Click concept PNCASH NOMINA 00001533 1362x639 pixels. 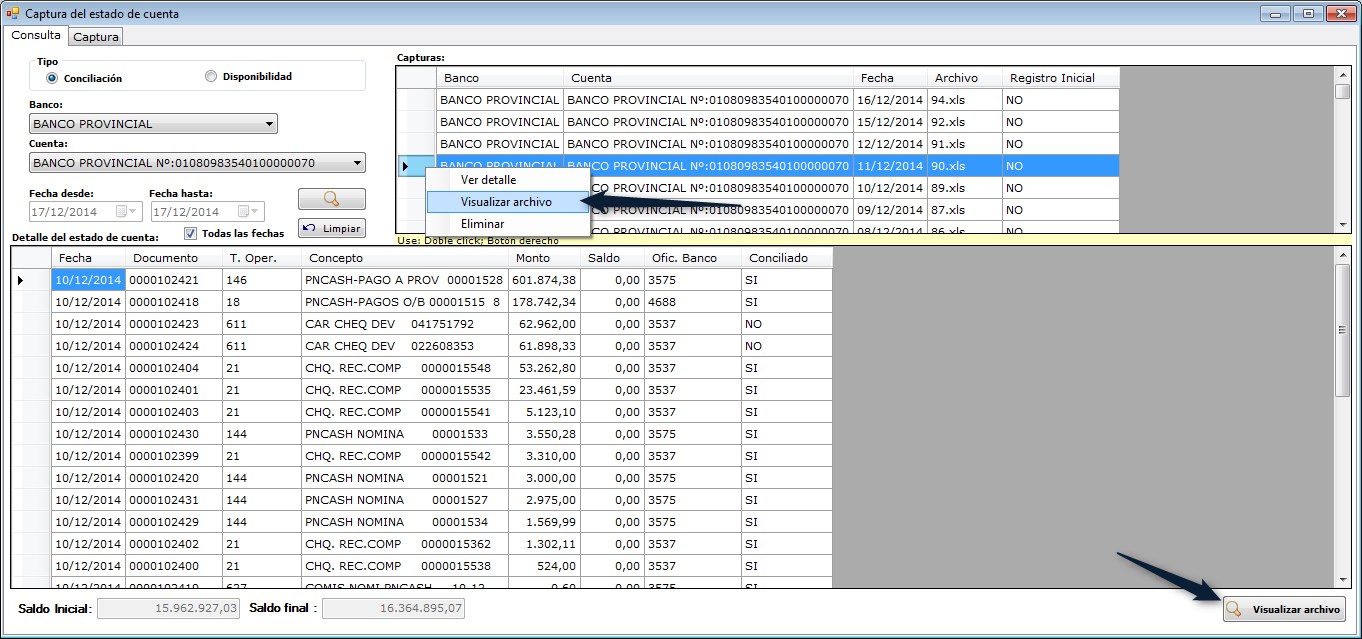(x=405, y=434)
